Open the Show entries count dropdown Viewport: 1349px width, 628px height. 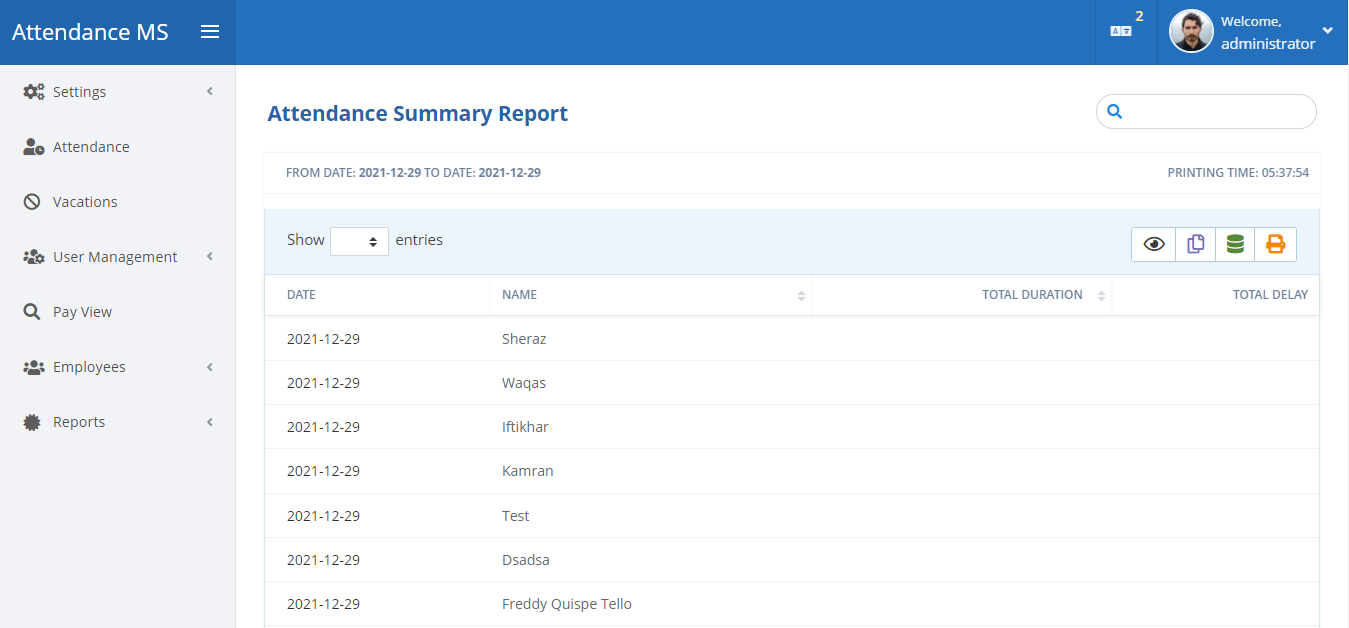pos(359,241)
